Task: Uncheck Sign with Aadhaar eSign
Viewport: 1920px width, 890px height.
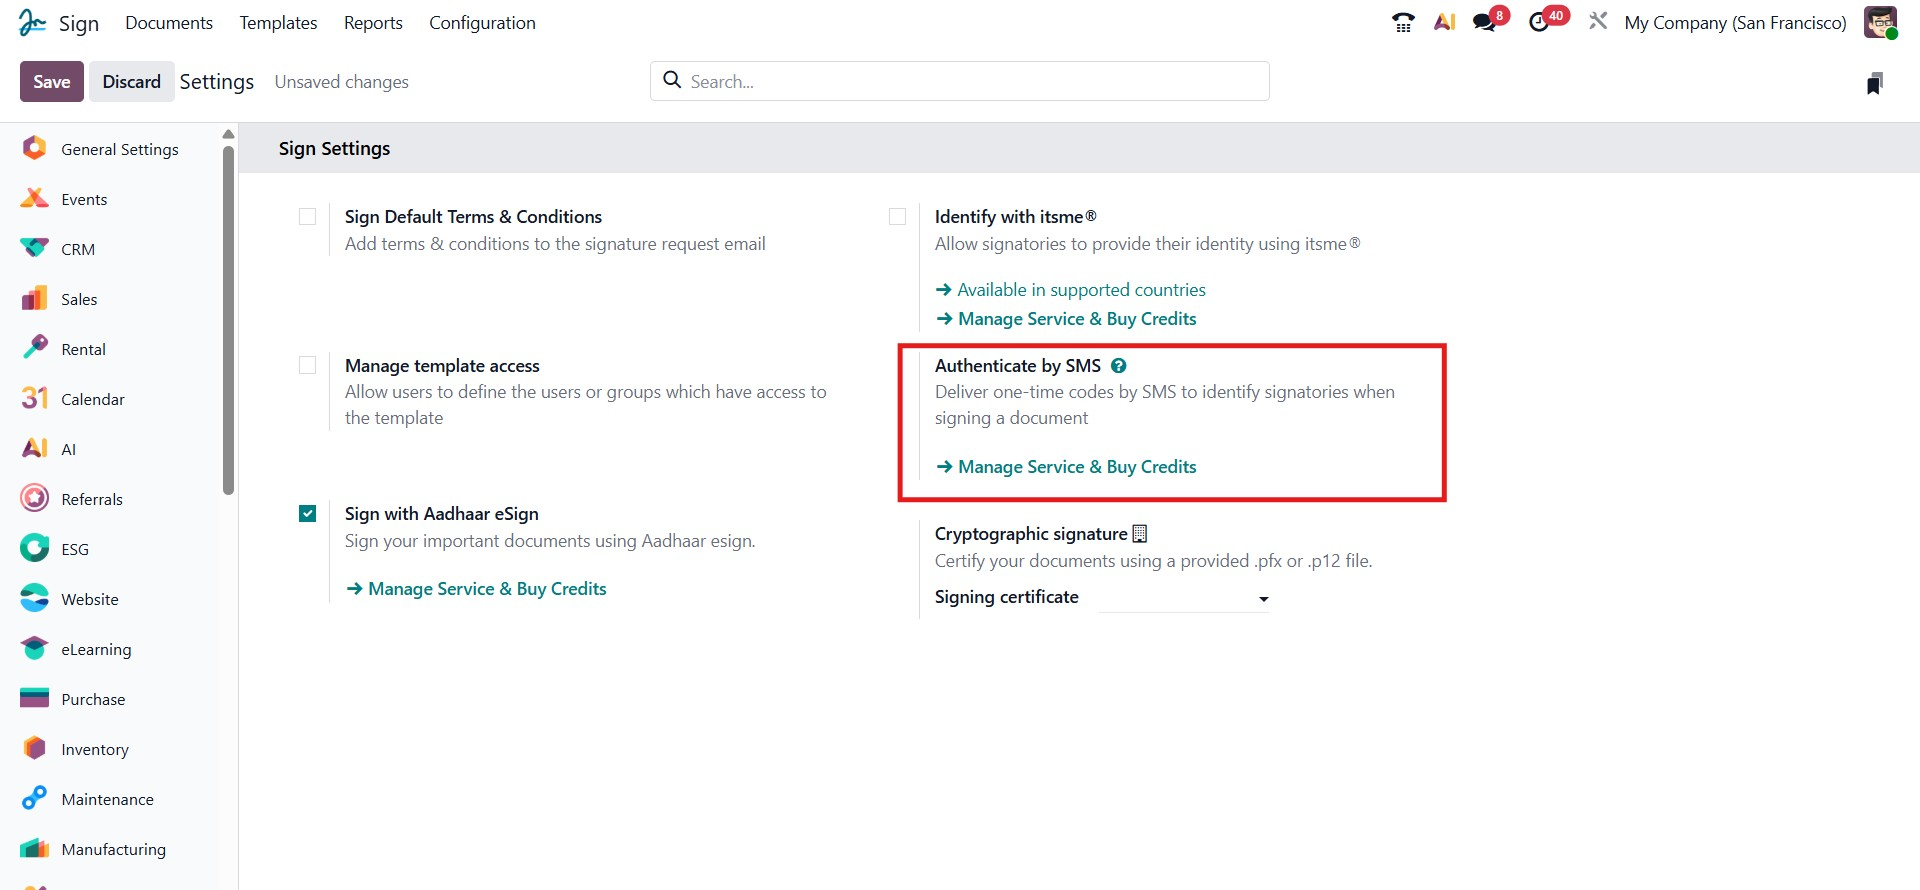Action: (x=308, y=514)
